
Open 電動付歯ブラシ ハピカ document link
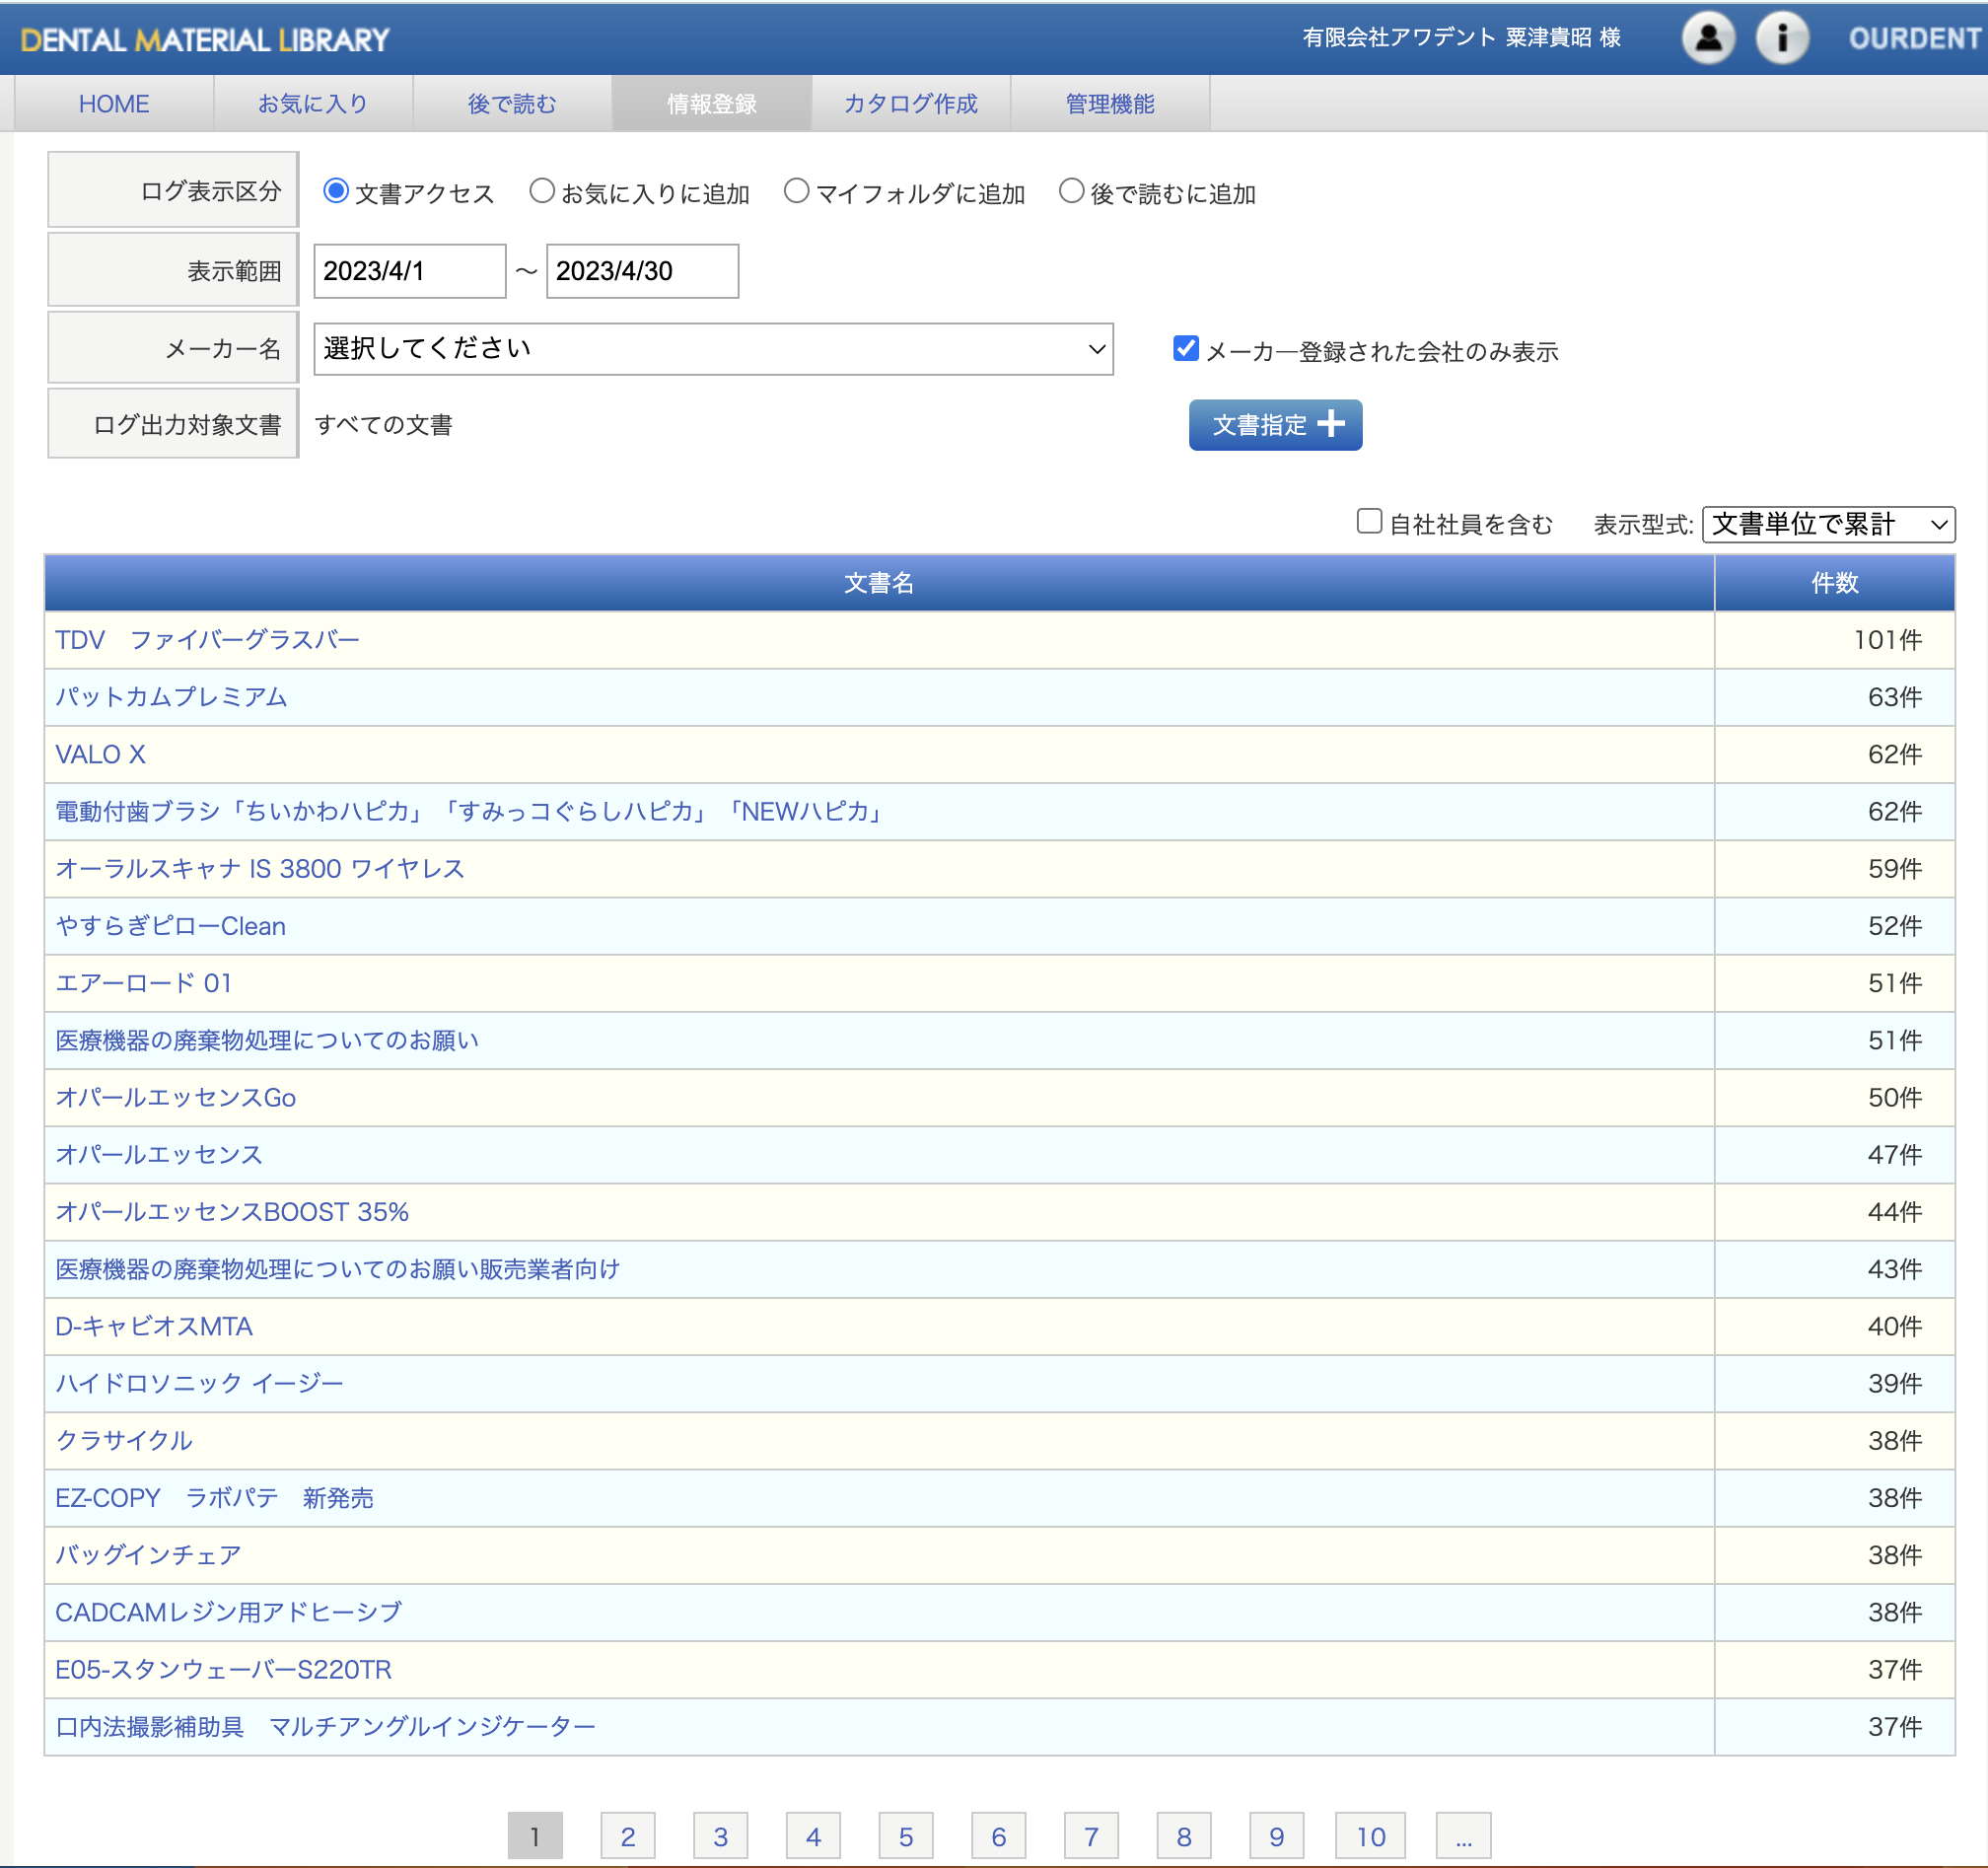pyautogui.click(x=470, y=811)
